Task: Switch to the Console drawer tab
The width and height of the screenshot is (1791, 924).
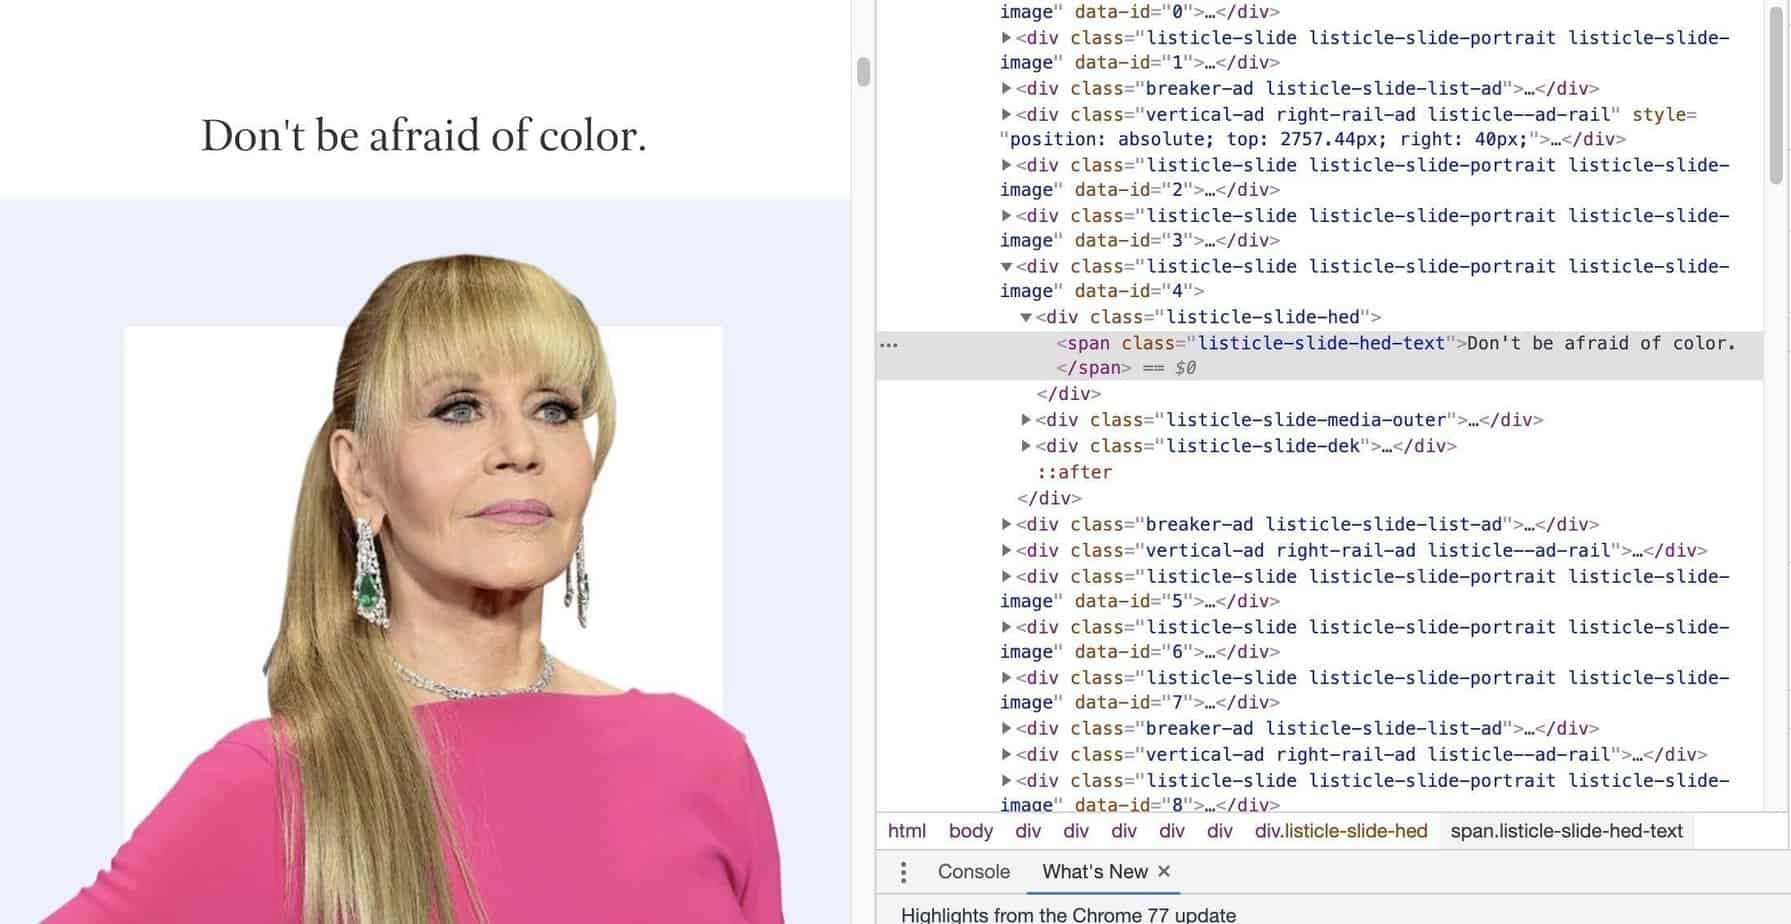Action: (973, 872)
